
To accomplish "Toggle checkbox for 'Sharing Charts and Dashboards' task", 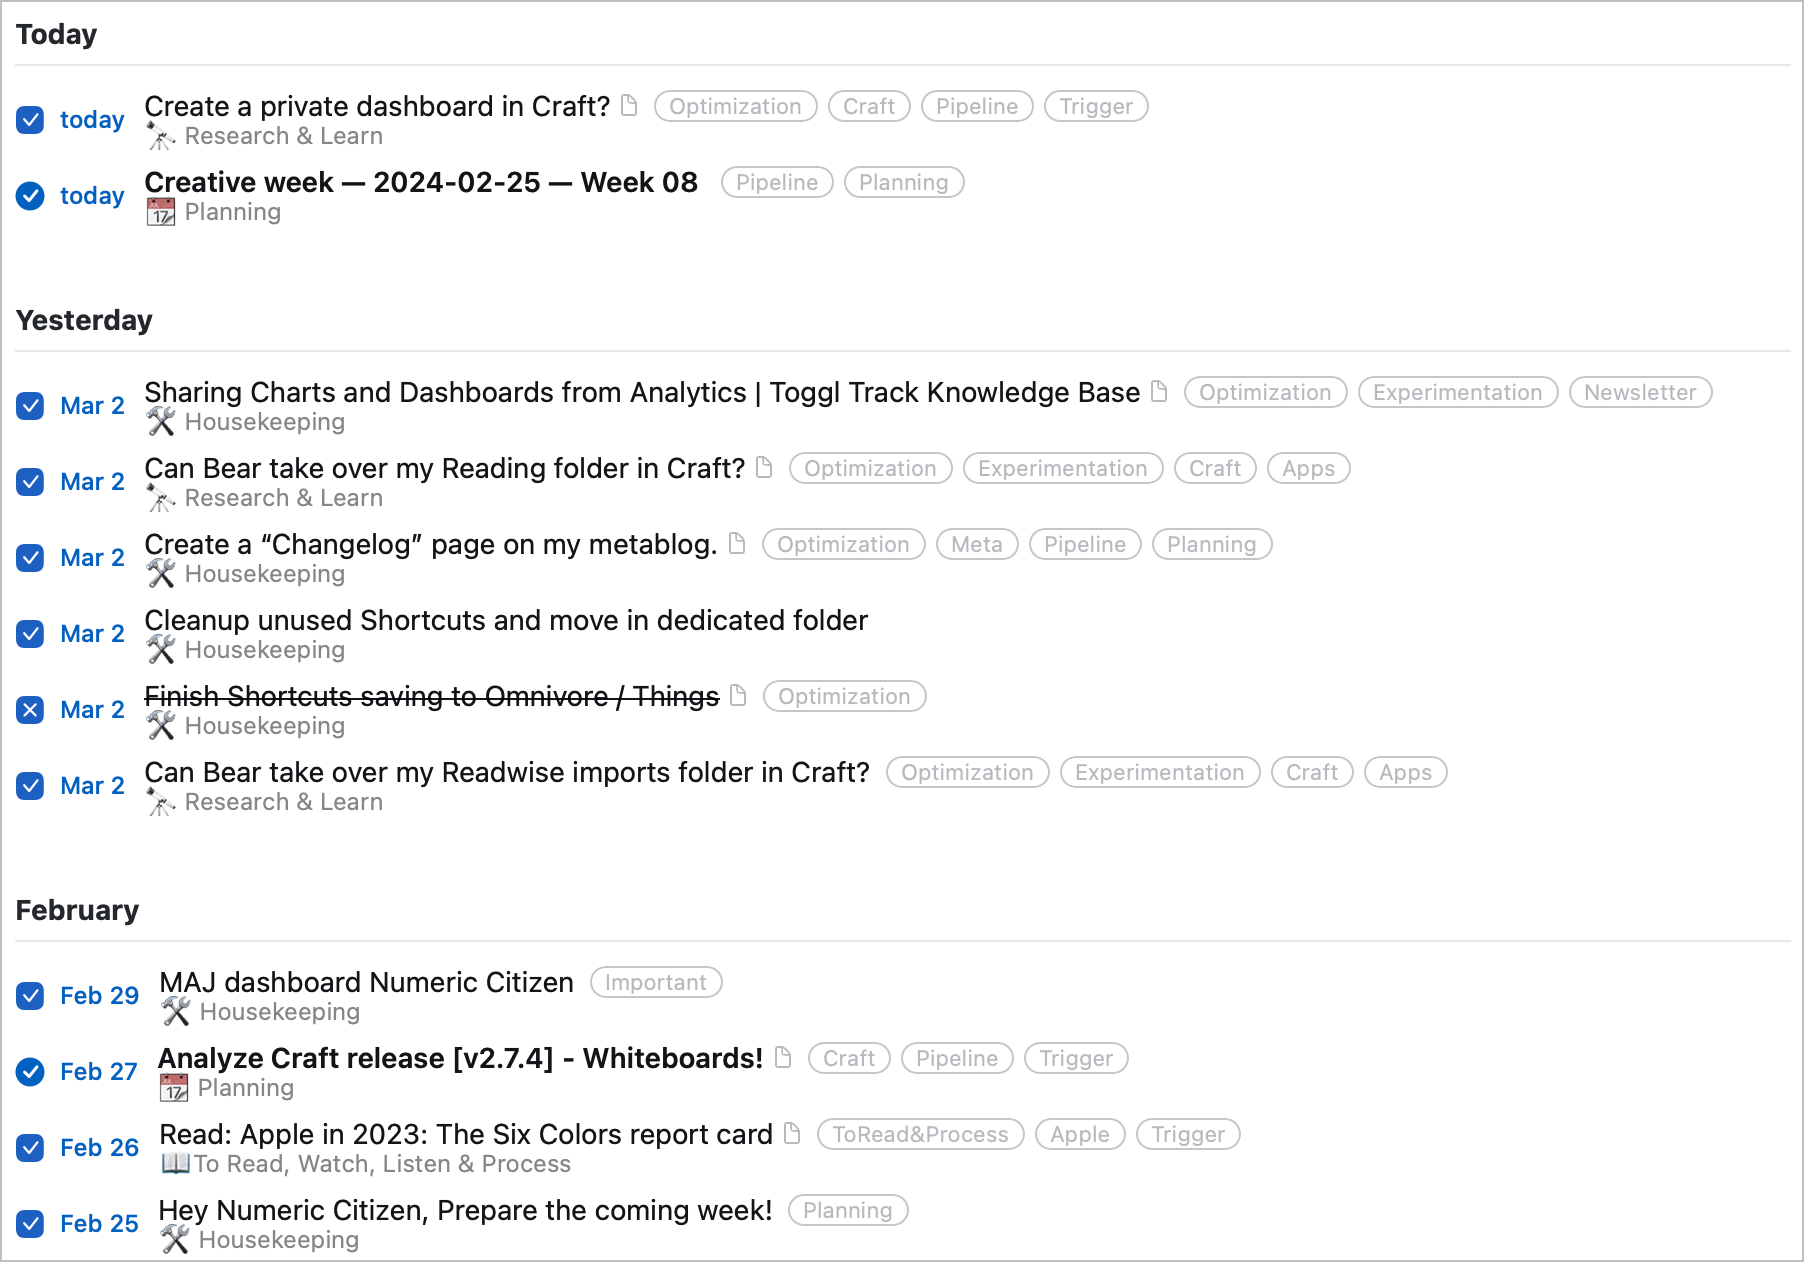I will coord(30,406).
